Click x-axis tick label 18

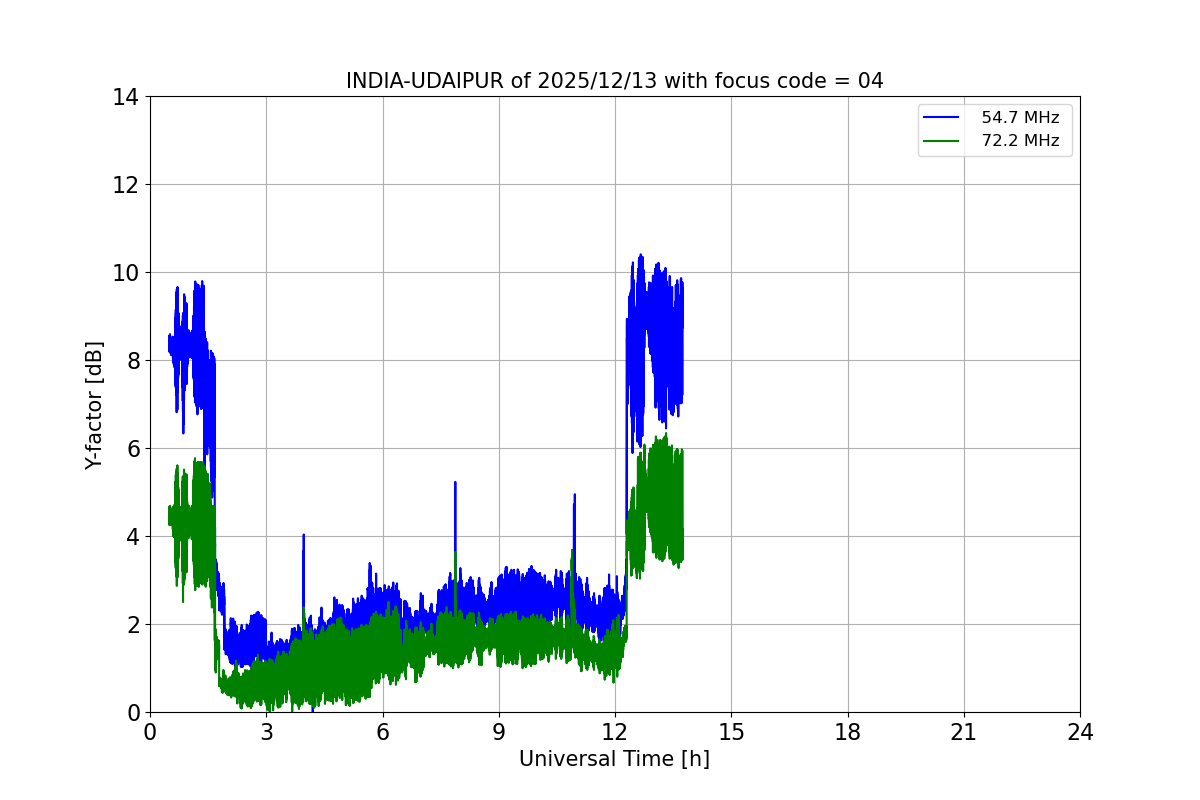(848, 732)
